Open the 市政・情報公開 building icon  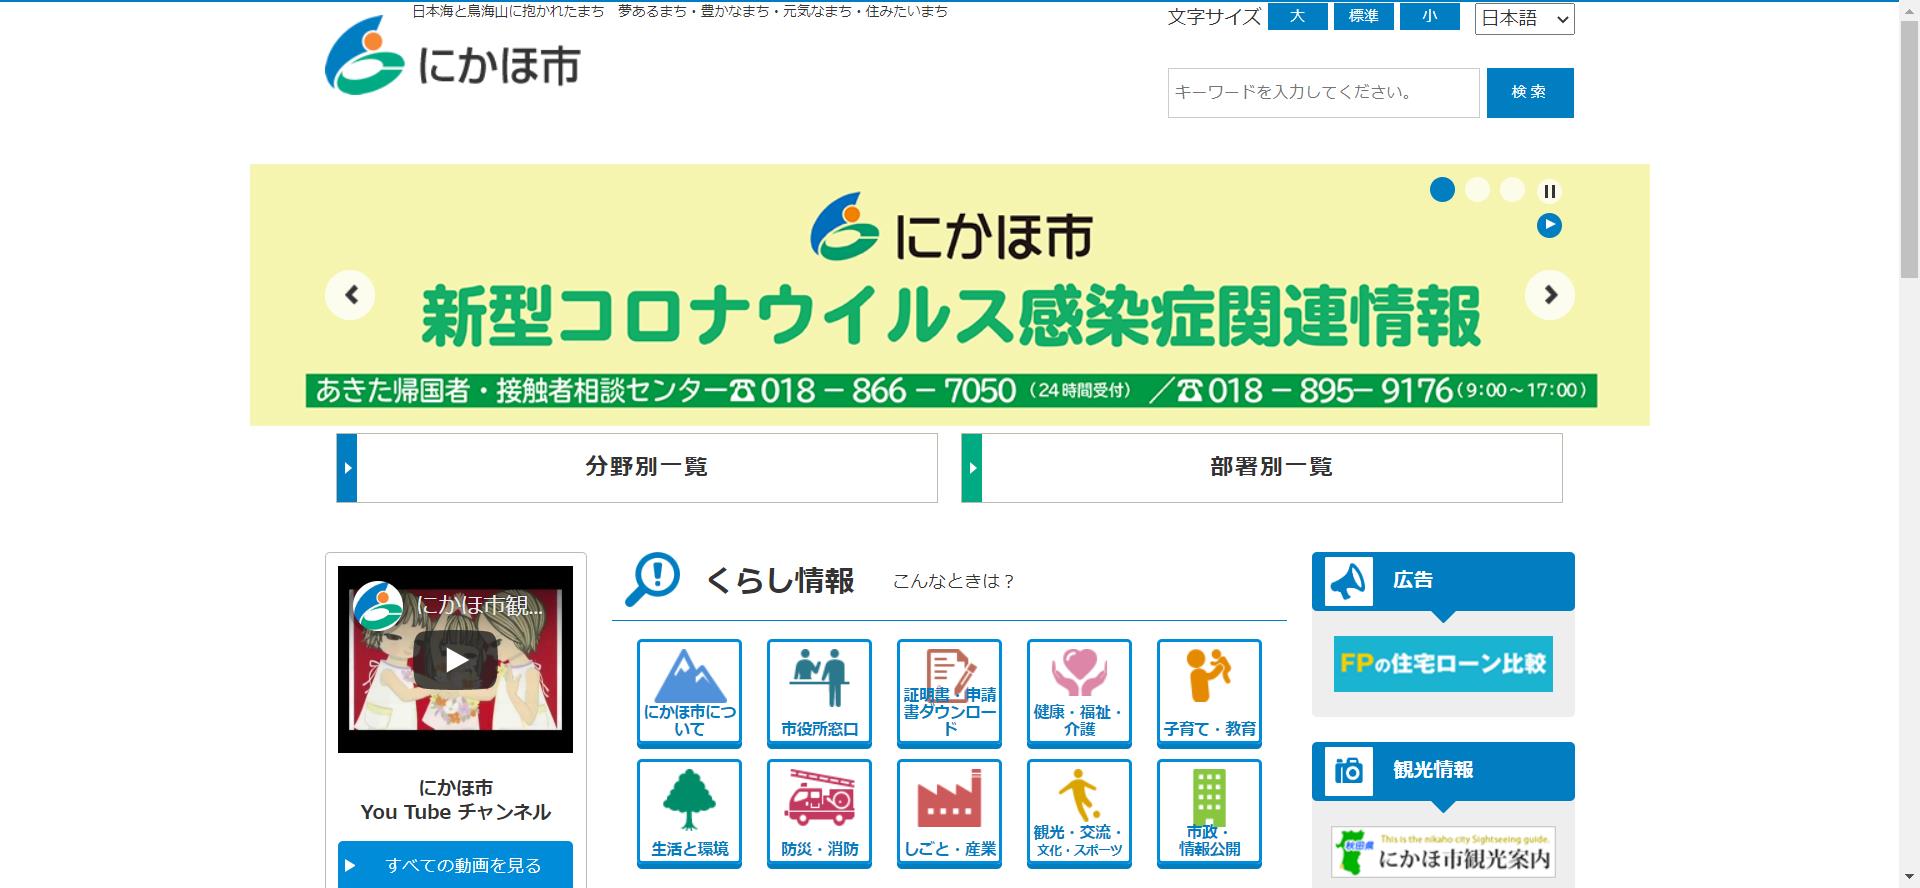[1209, 813]
